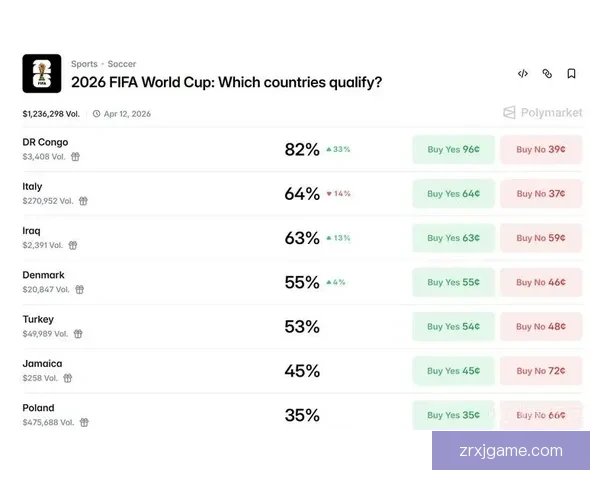Buy No on Denmark at 46¢
Image resolution: width=600 pixels, height=480 pixels.
click(541, 282)
